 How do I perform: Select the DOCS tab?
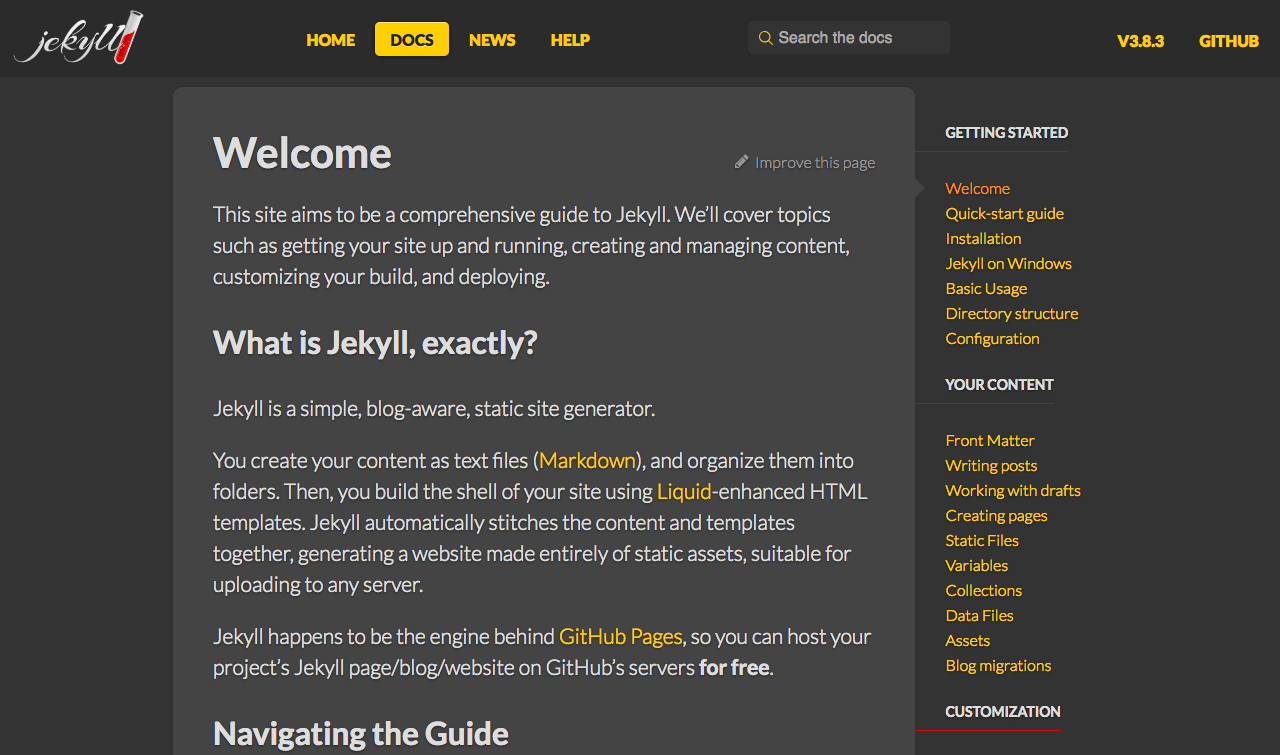412,40
